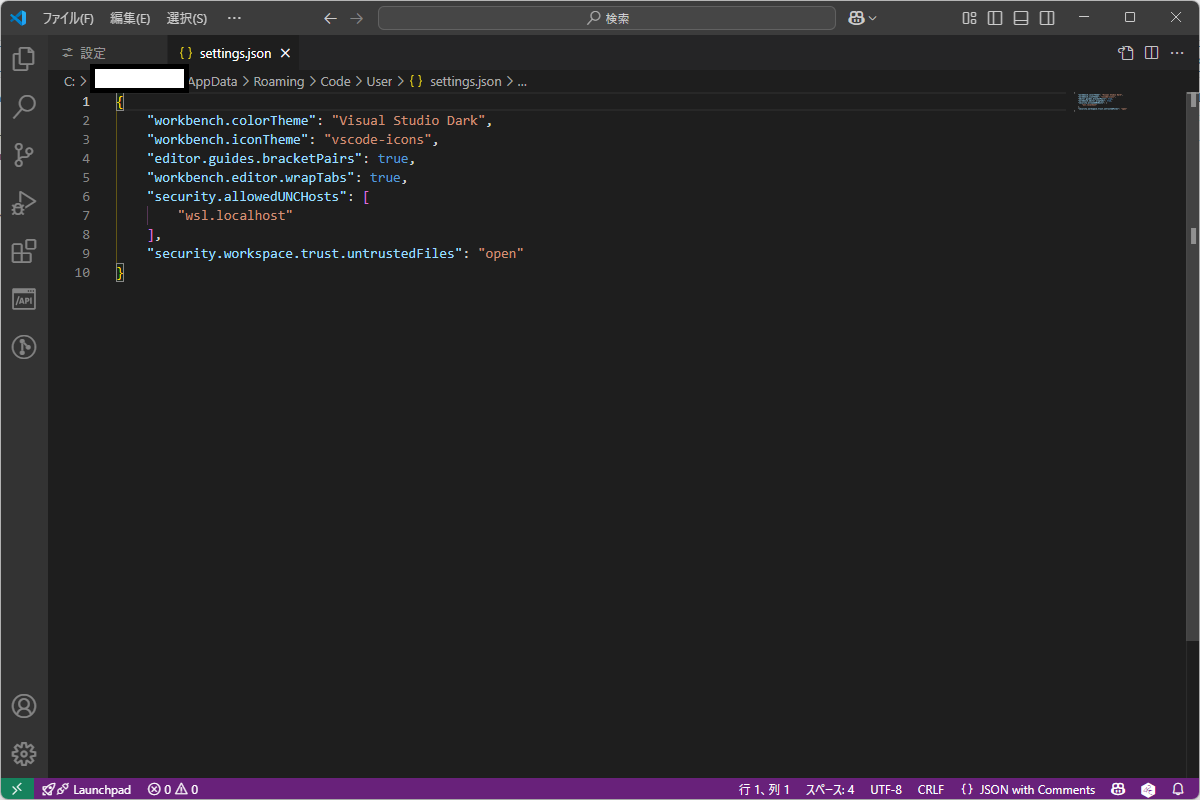Toggle the secondary side bar layout button
The height and width of the screenshot is (800, 1200).
[x=1047, y=18]
